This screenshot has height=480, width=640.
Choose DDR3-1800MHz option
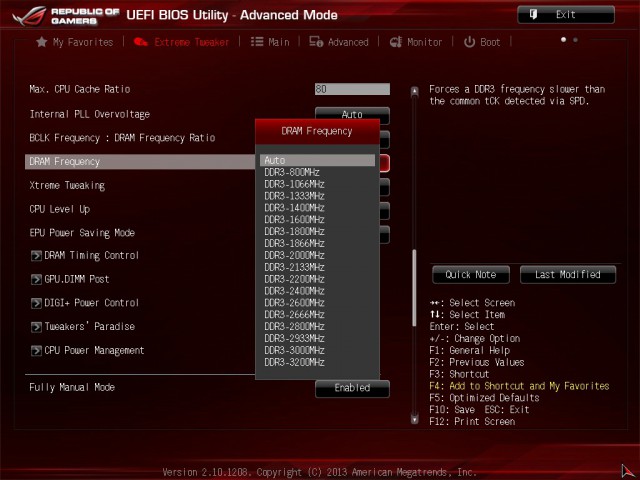[x=317, y=231]
